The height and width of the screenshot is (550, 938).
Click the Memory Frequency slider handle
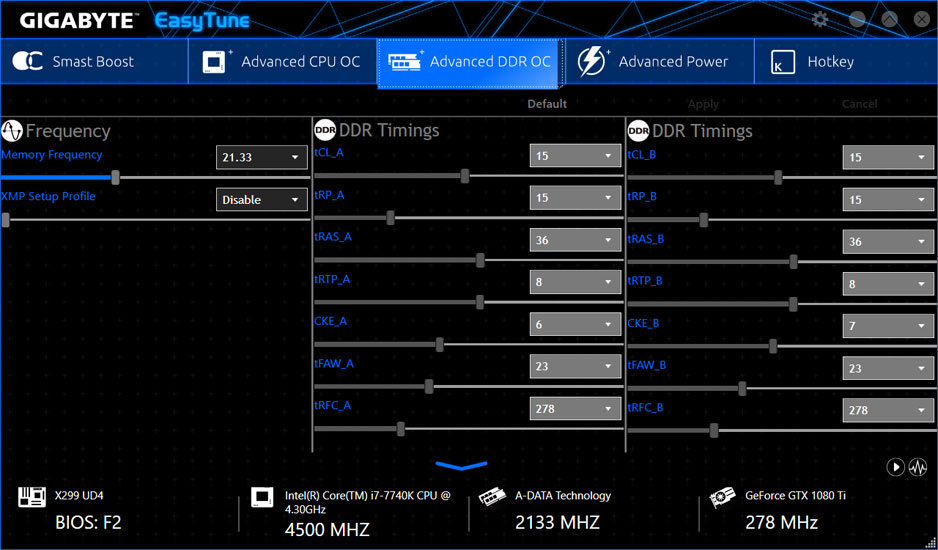click(x=116, y=177)
